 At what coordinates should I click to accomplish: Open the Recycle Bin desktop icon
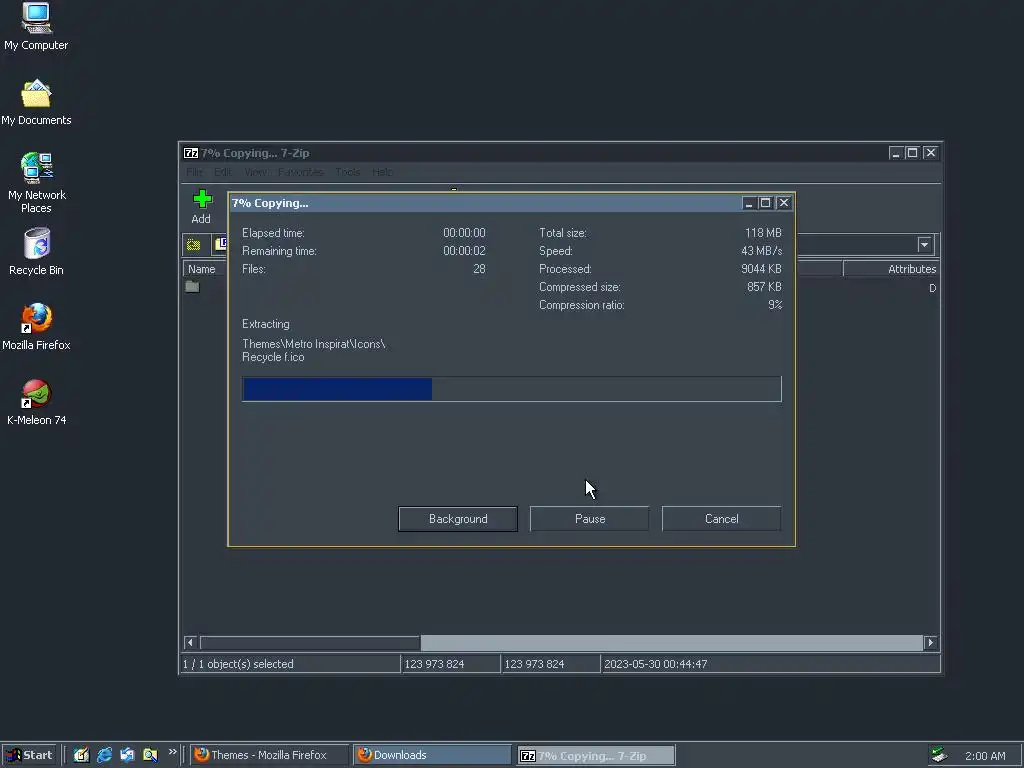[x=36, y=252]
